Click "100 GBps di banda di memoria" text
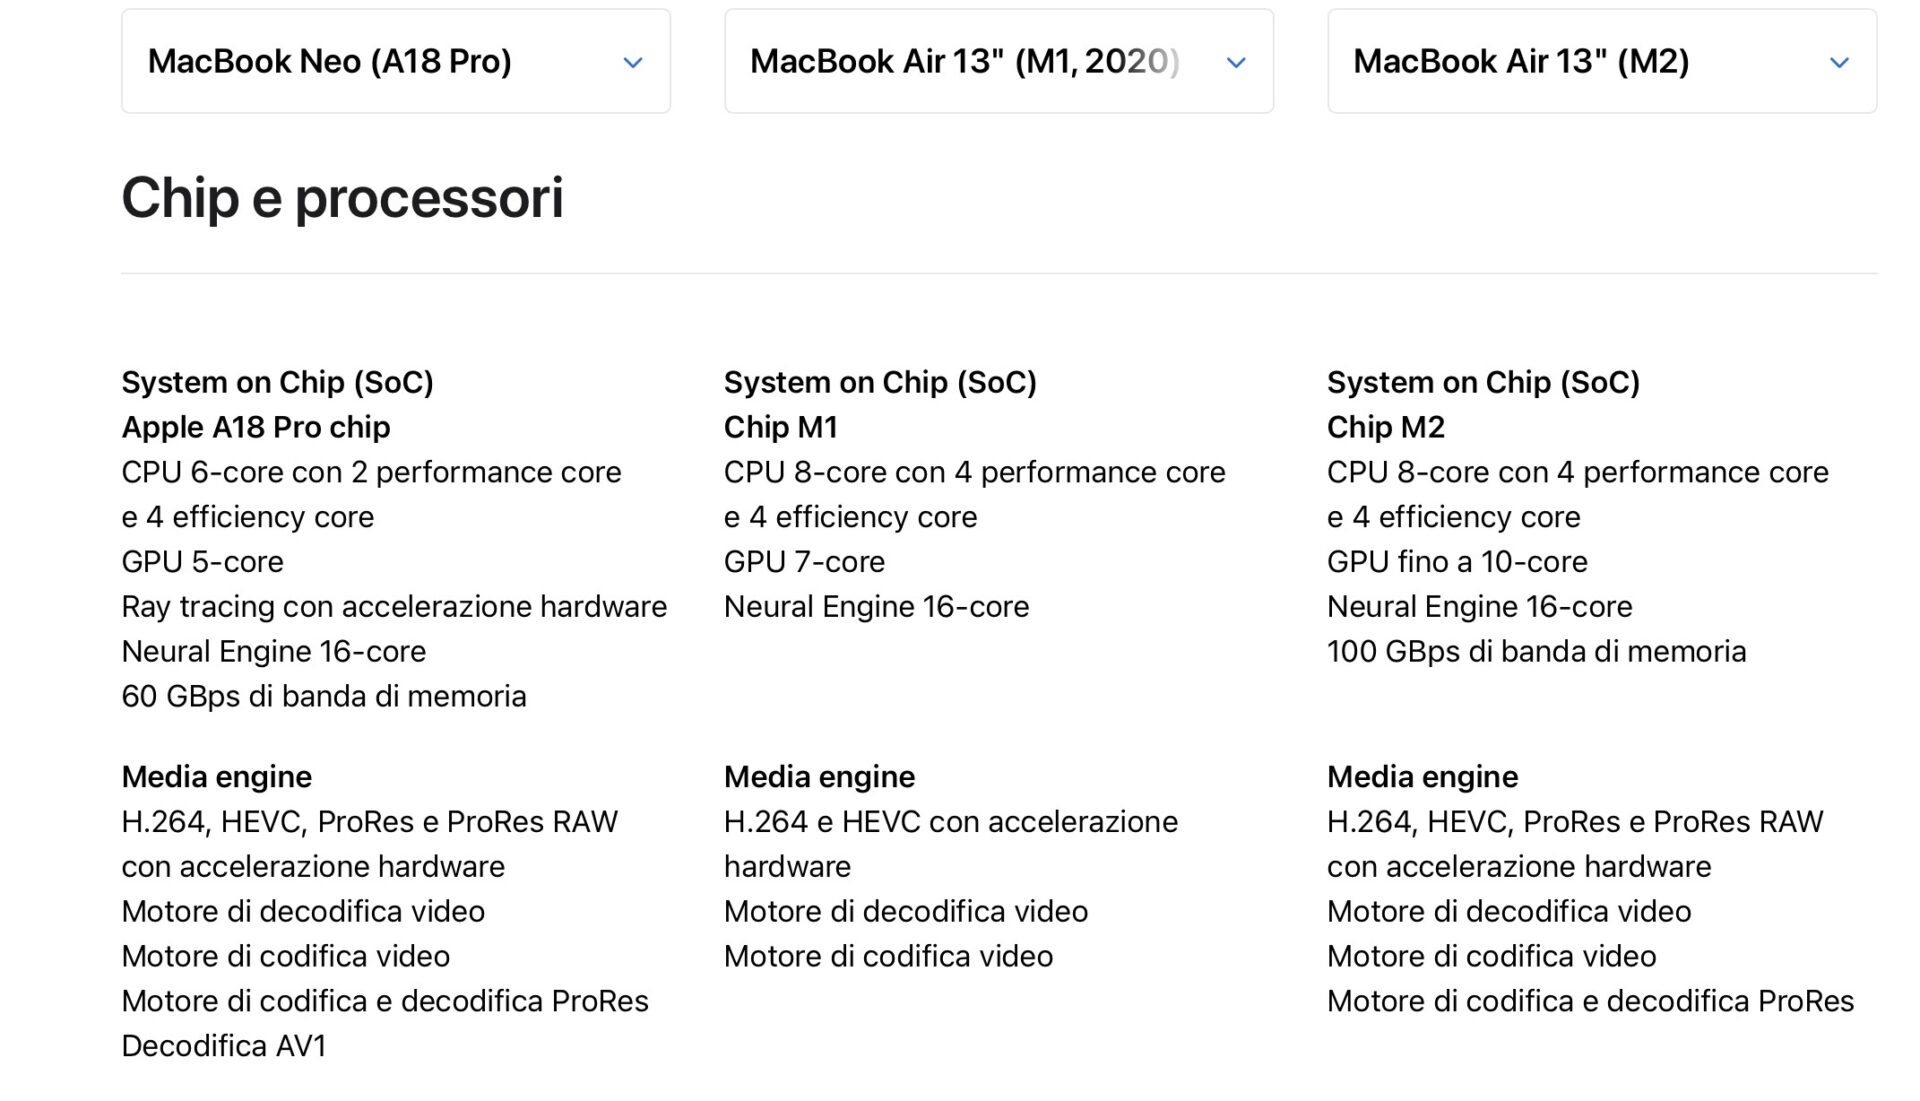 pos(1536,652)
